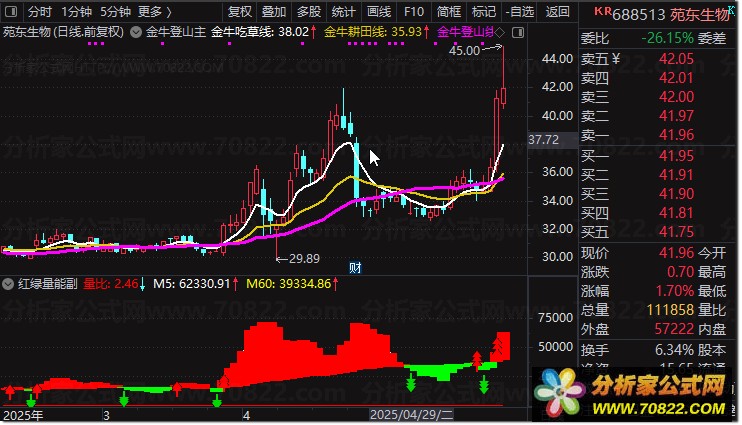Click the 叠加 overlay button

pos(274,11)
